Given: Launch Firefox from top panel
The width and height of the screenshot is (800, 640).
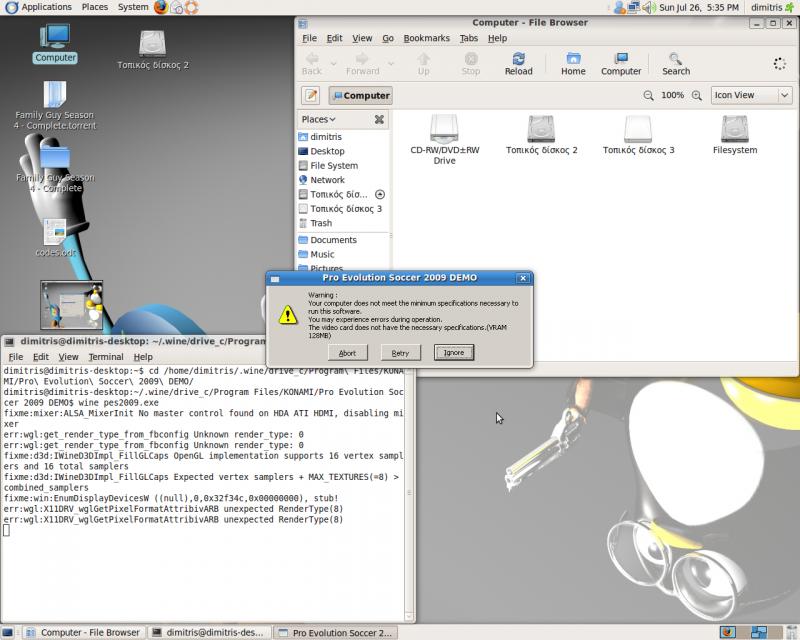Looking at the screenshot, I should pyautogui.click(x=161, y=7).
